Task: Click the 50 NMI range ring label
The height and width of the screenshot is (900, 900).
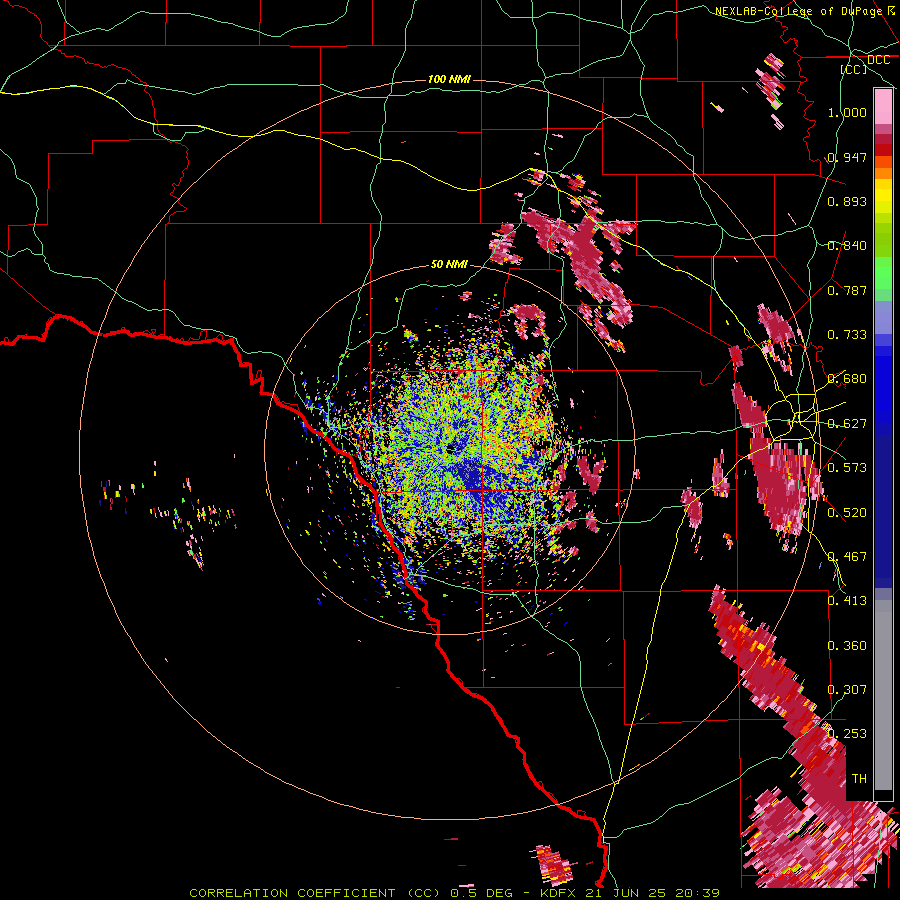Action: (x=449, y=264)
